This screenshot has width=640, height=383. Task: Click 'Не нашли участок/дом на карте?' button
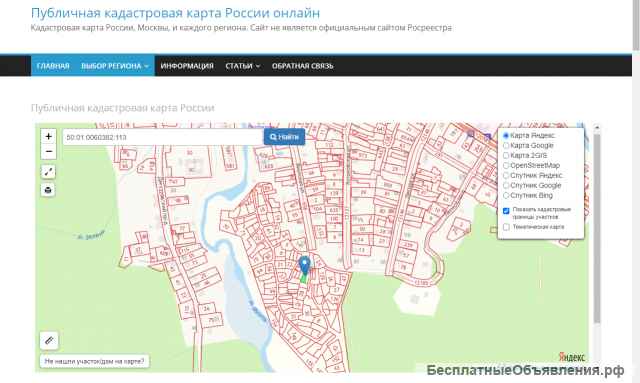click(x=94, y=361)
